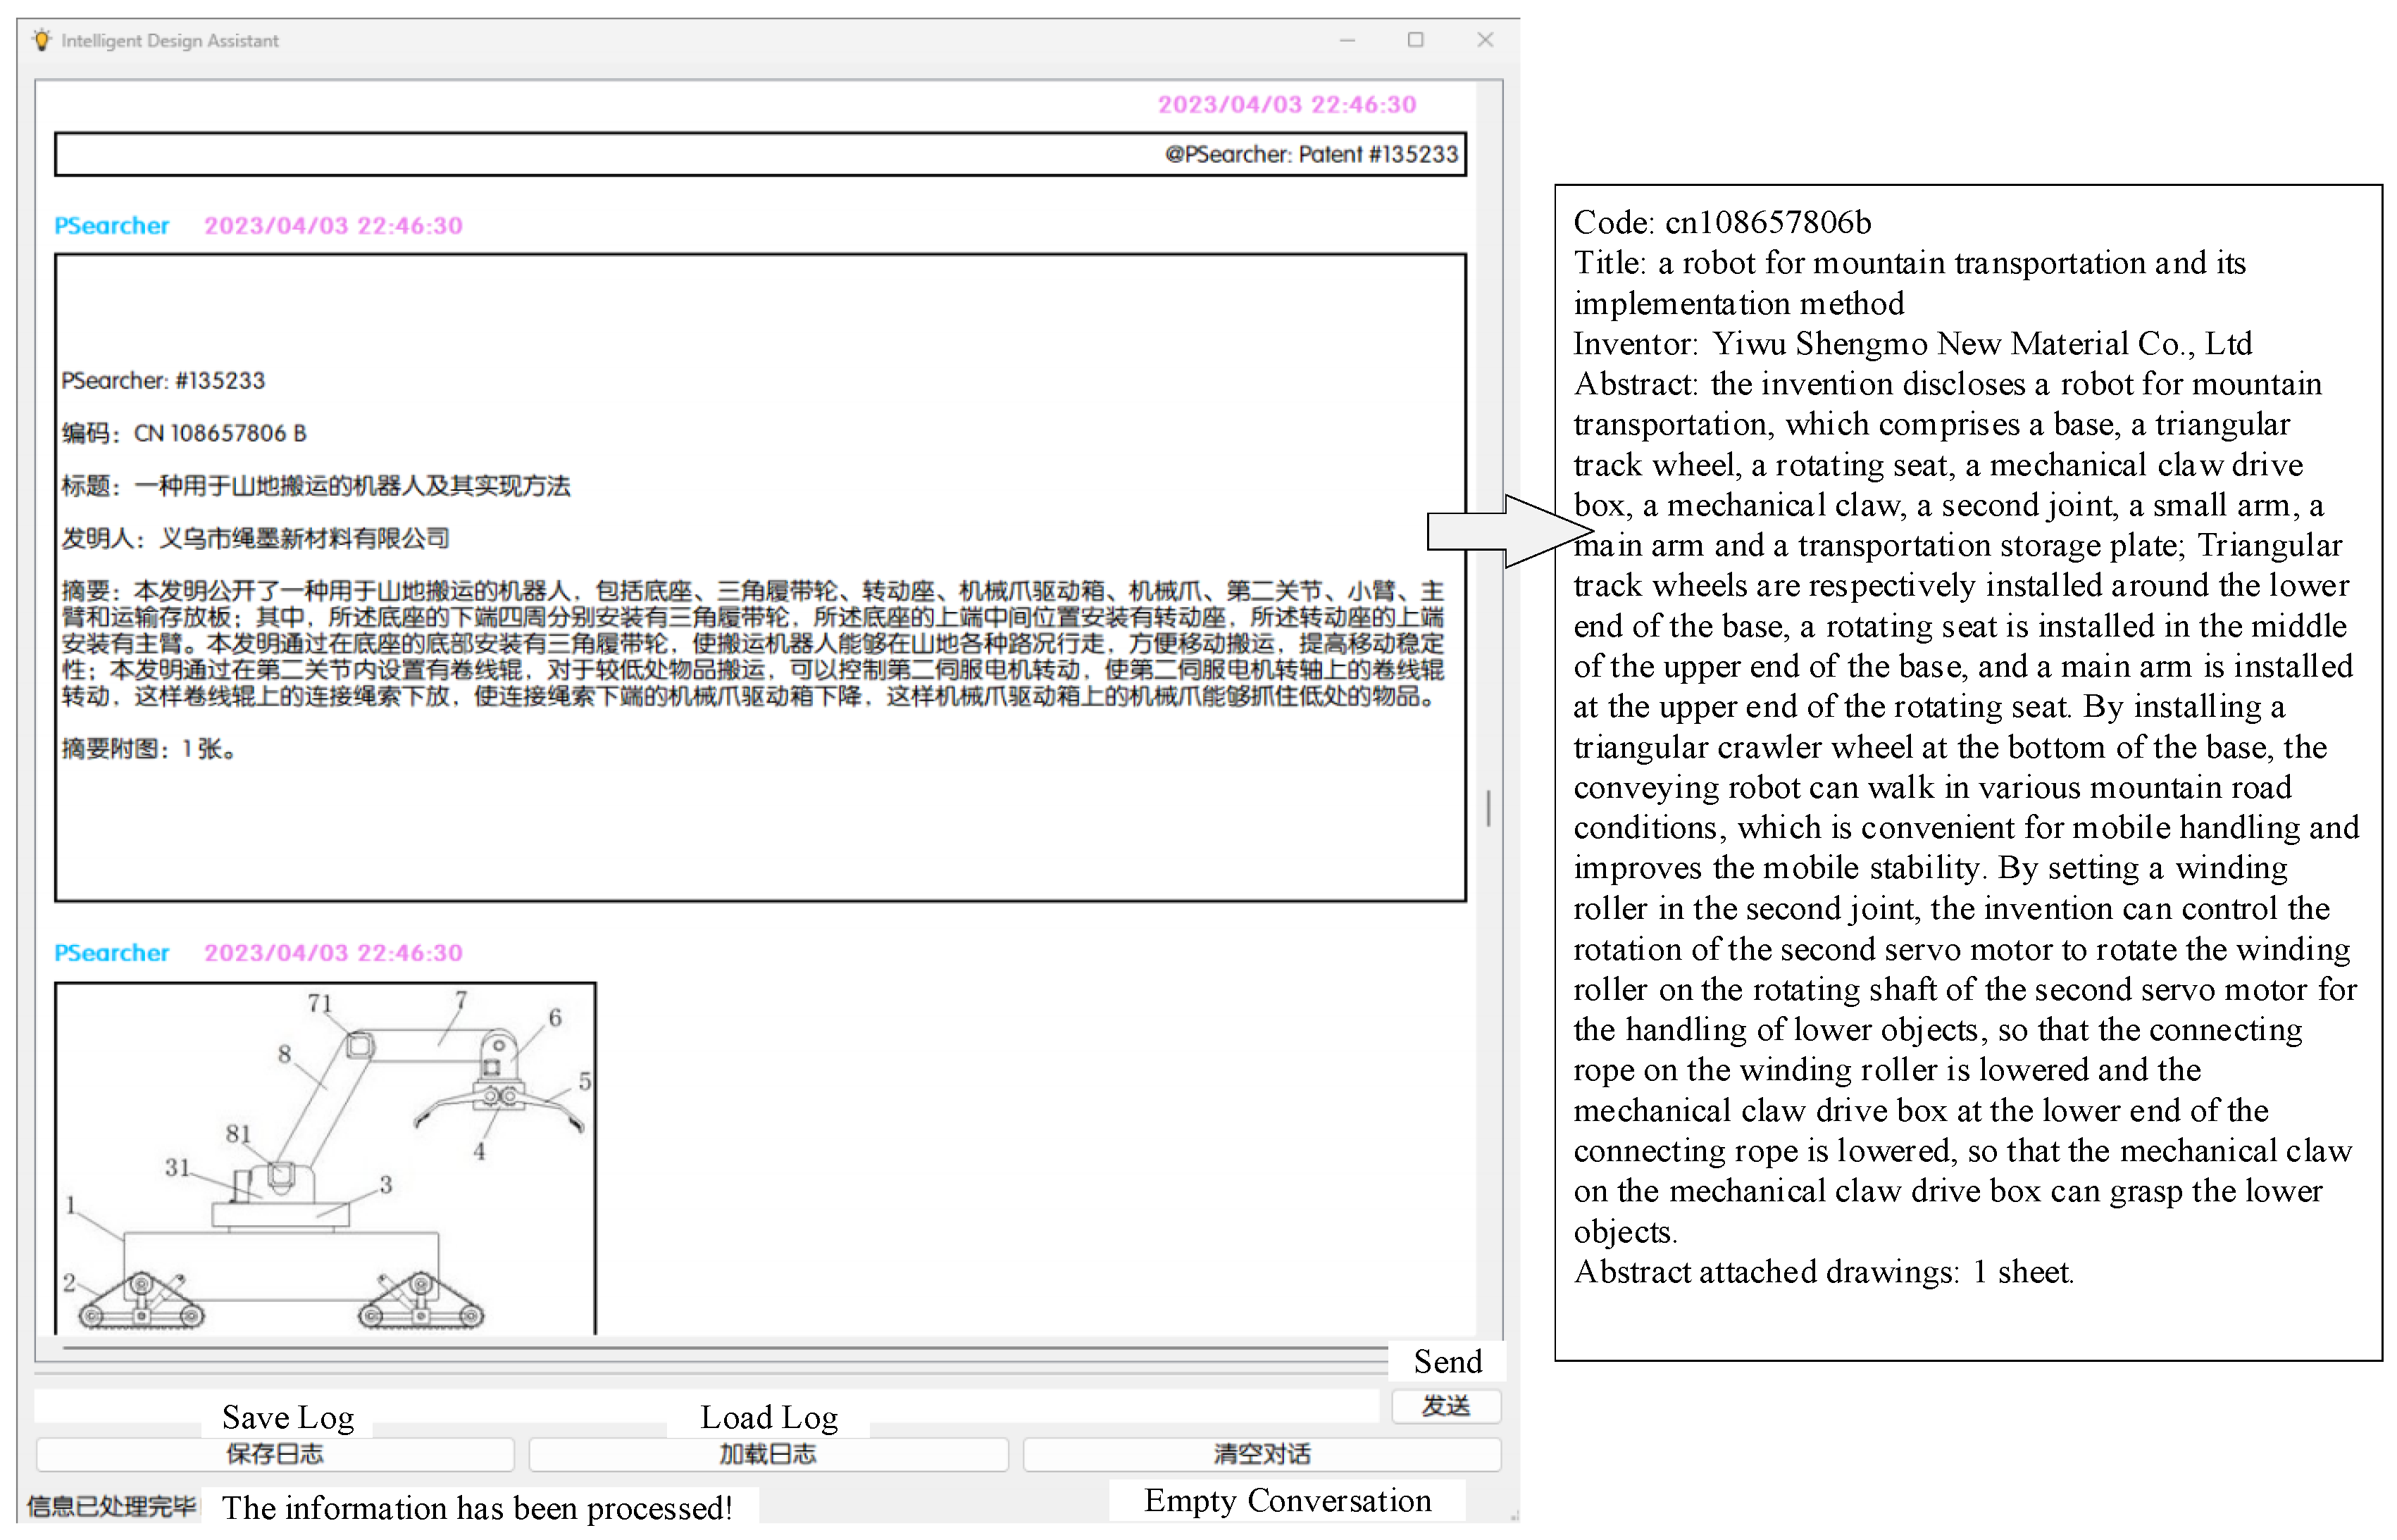This screenshot has height=1540, width=2397.
Task: Click the top timestamp 2023/04/03 22:46:30
Action: tap(1286, 104)
